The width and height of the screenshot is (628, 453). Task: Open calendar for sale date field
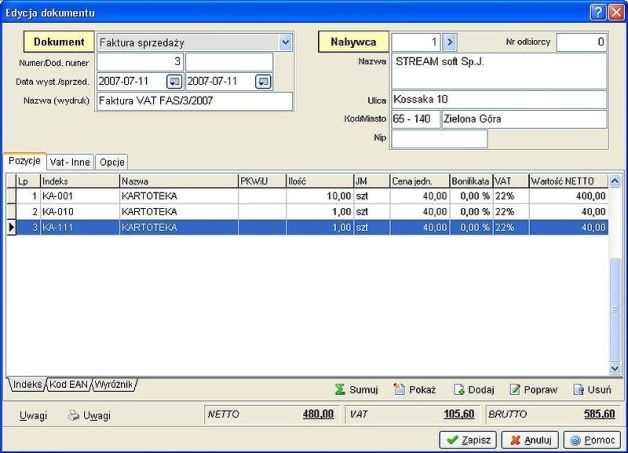coord(263,82)
